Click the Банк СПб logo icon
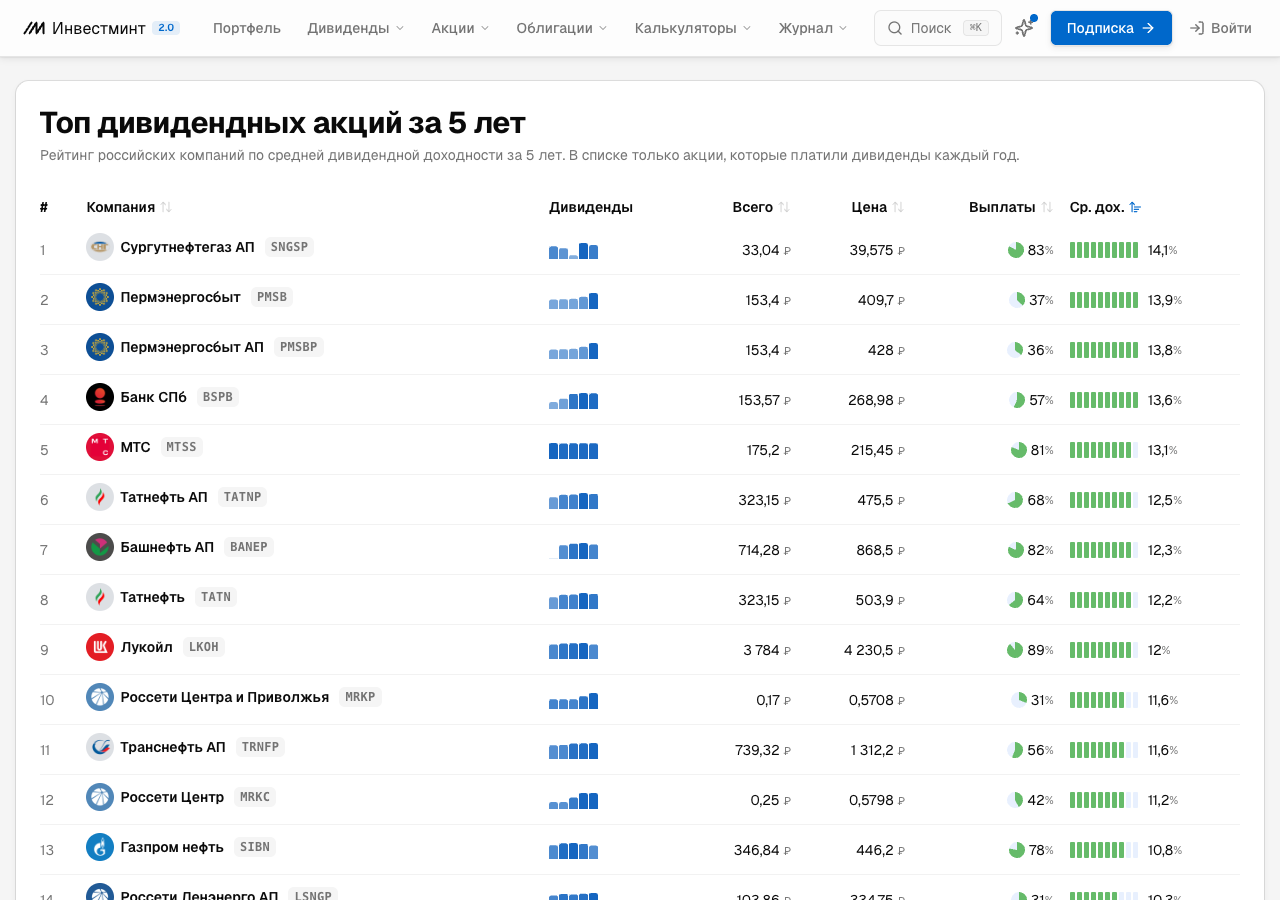 [x=100, y=397]
